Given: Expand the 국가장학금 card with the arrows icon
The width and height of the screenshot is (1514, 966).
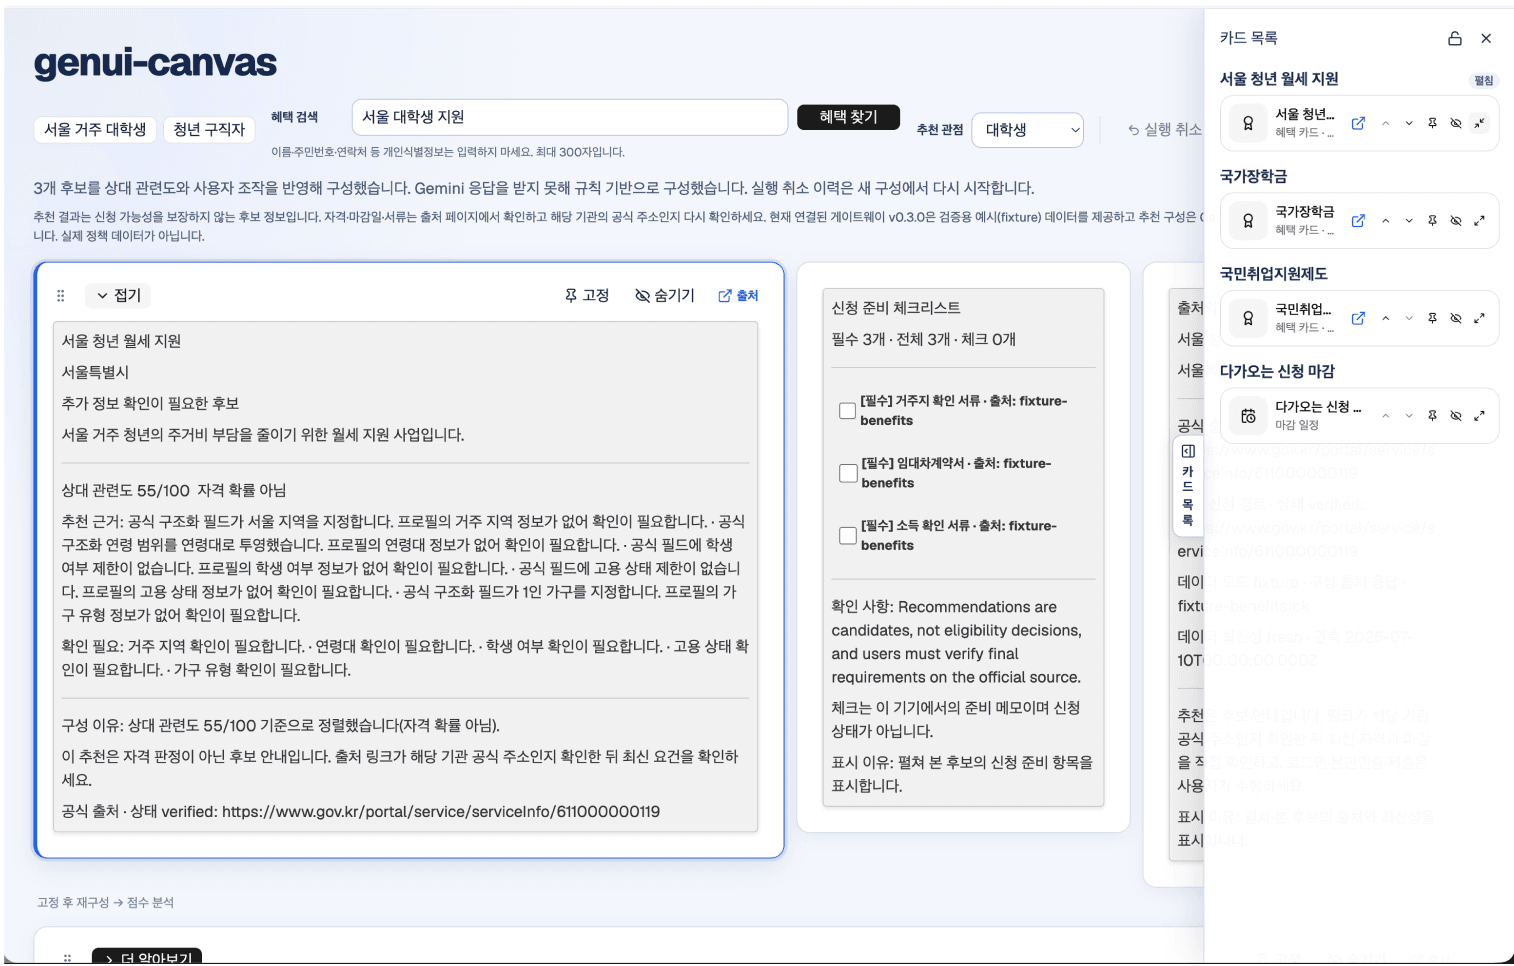Looking at the screenshot, I should pos(1479,221).
